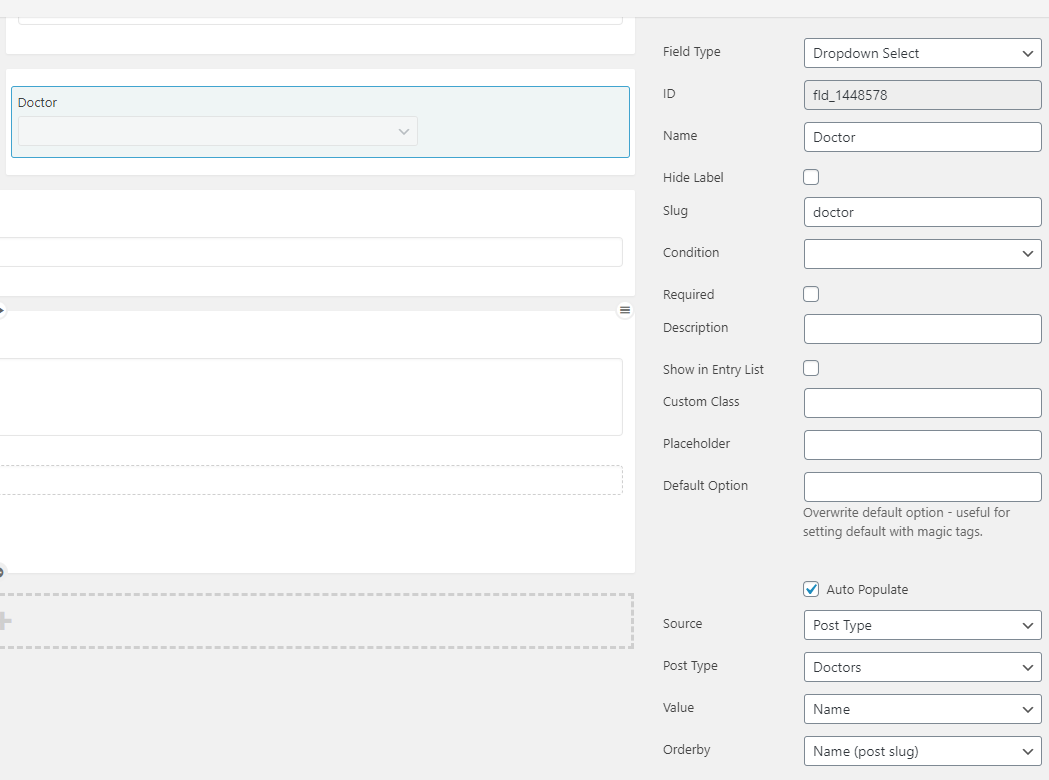Expand the Condition dropdown
This screenshot has height=780, width=1049.
point(922,254)
